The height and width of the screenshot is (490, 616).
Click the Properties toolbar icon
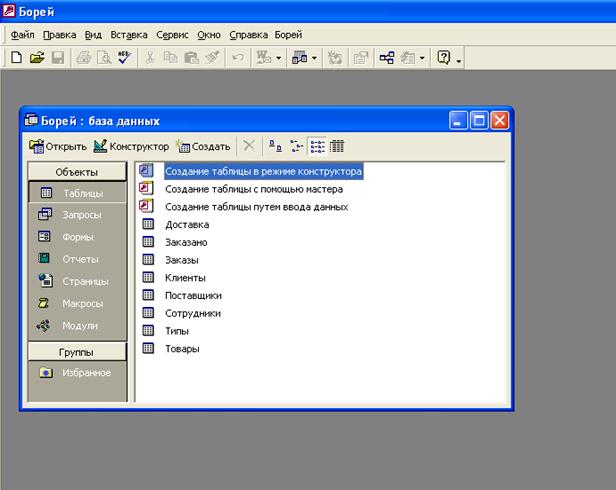(x=361, y=58)
